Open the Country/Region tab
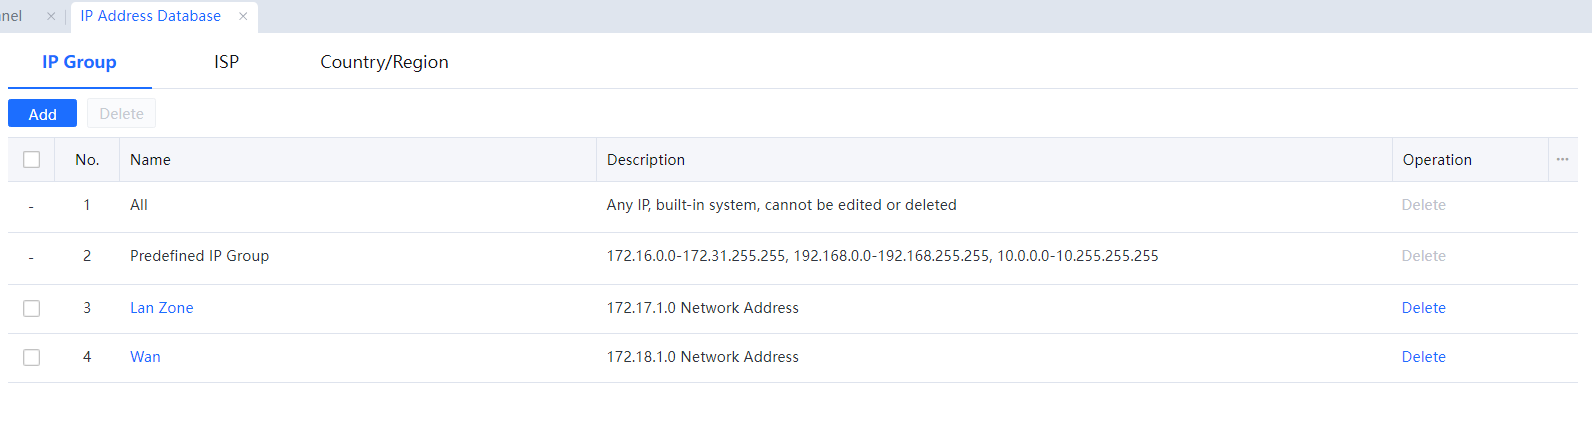 point(384,62)
